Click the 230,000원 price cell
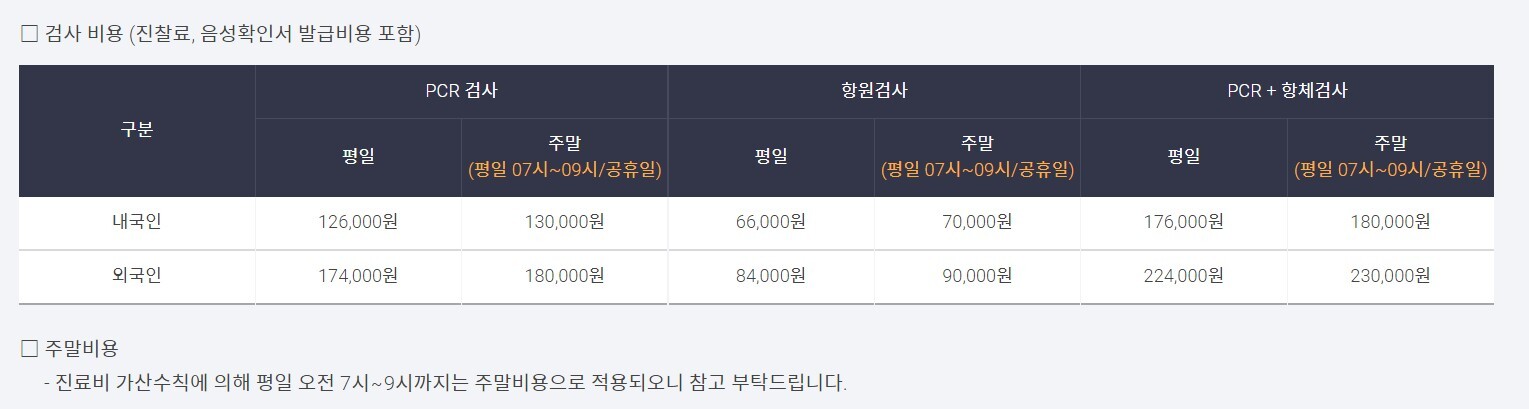This screenshot has height=409, width=1529. point(1390,275)
